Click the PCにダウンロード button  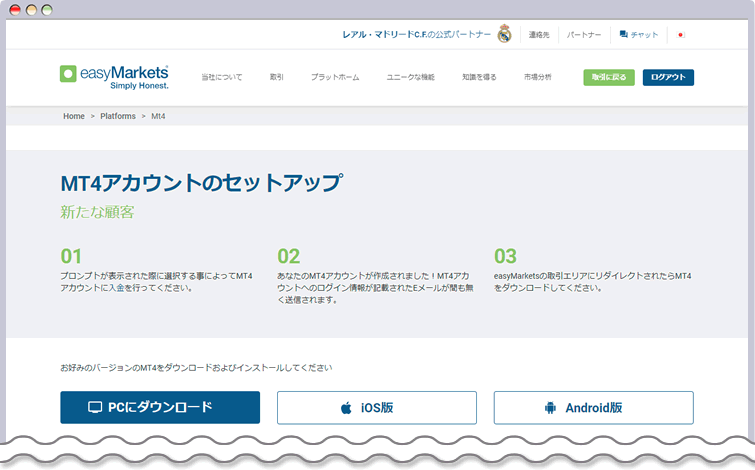click(160, 407)
